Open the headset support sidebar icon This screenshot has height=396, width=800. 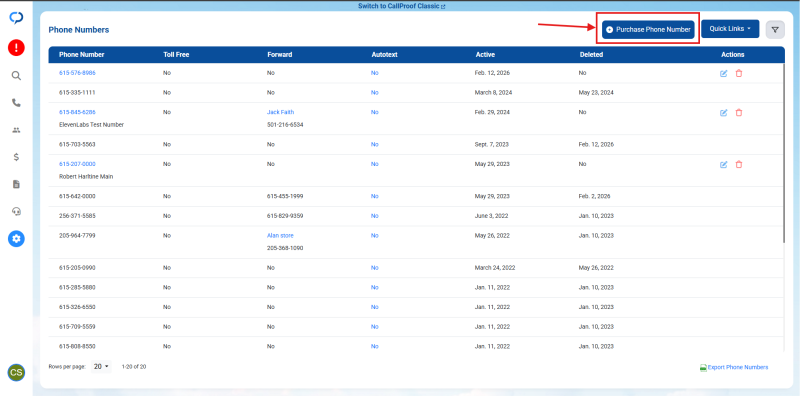coord(16,211)
